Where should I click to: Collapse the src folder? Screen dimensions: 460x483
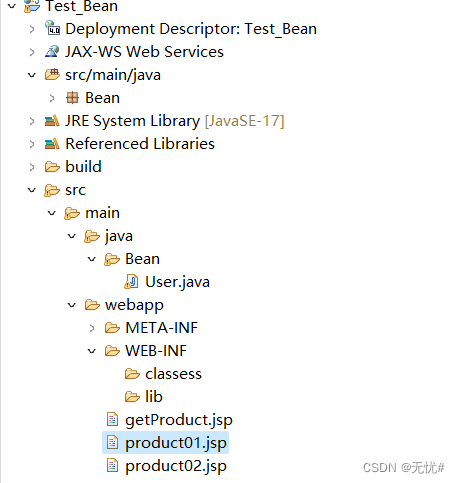click(32, 190)
